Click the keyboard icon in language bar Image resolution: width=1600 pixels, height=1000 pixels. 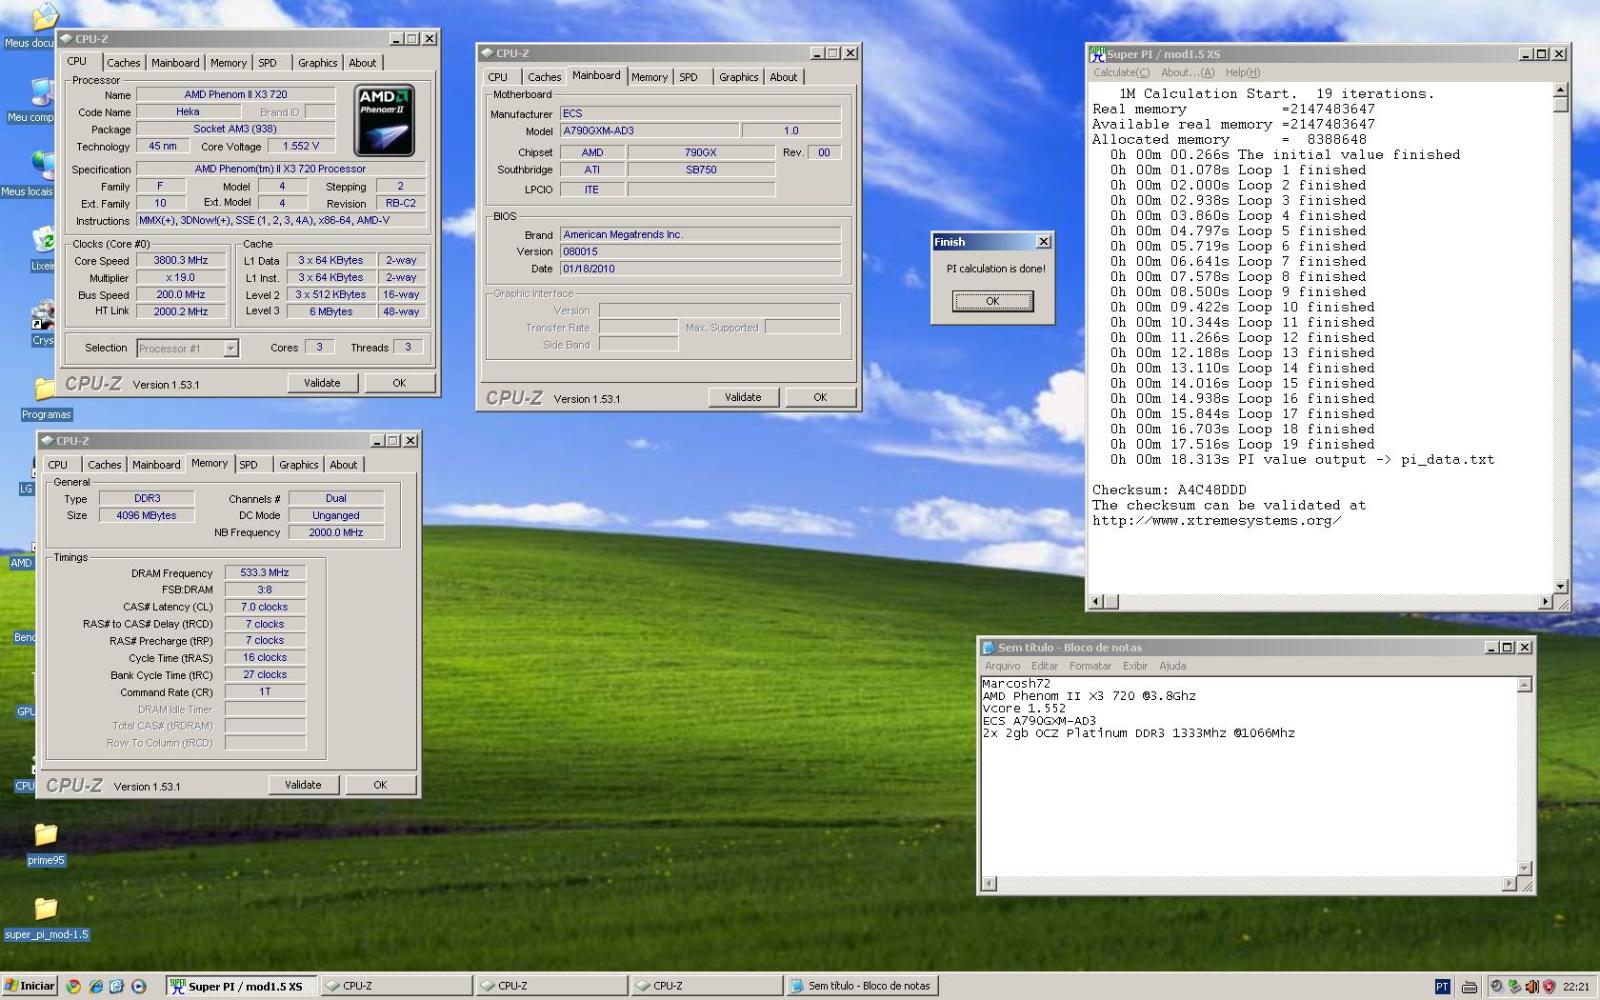[1468, 987]
